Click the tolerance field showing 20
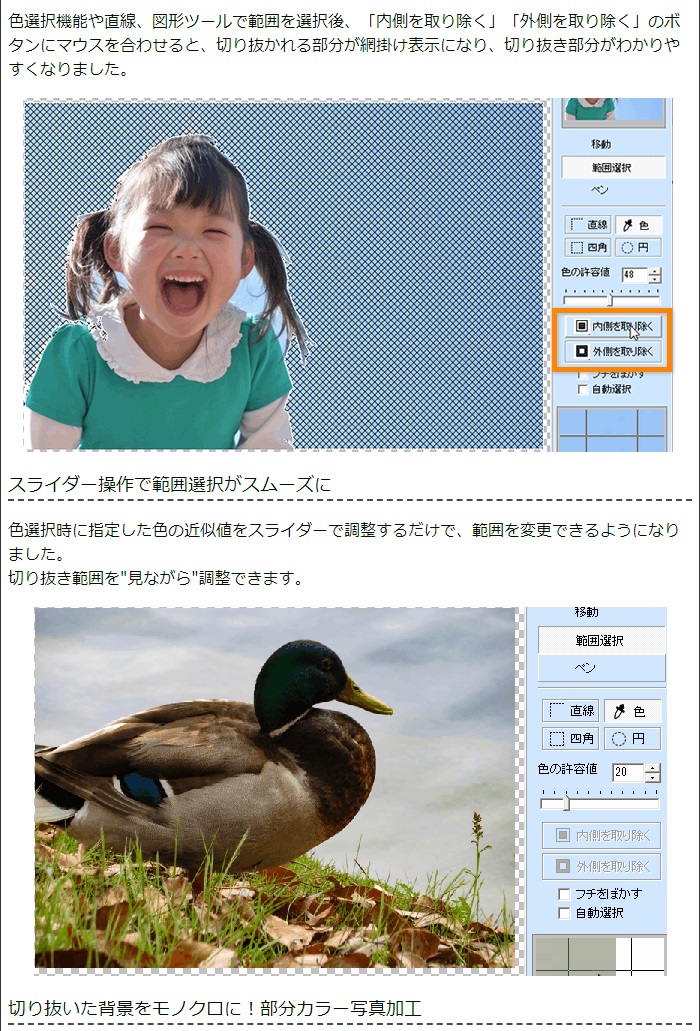700x1031 pixels. pyautogui.click(x=628, y=773)
